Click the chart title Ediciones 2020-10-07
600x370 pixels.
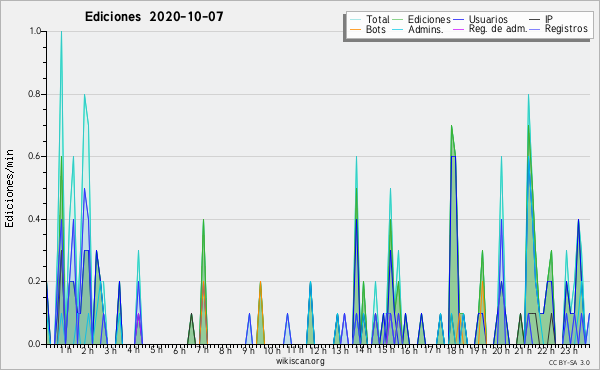click(x=154, y=17)
